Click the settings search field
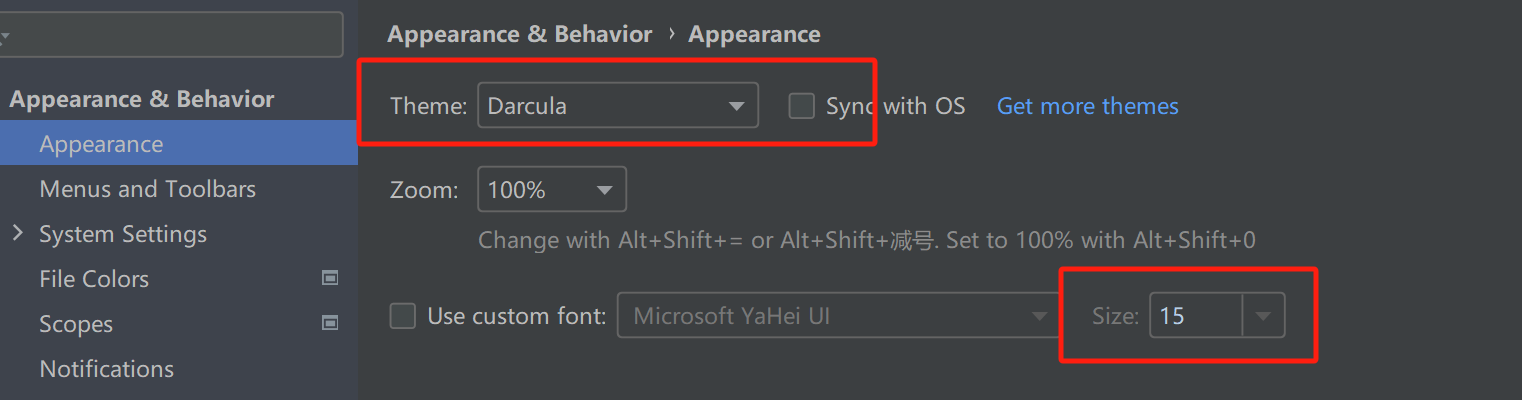 pos(175,35)
